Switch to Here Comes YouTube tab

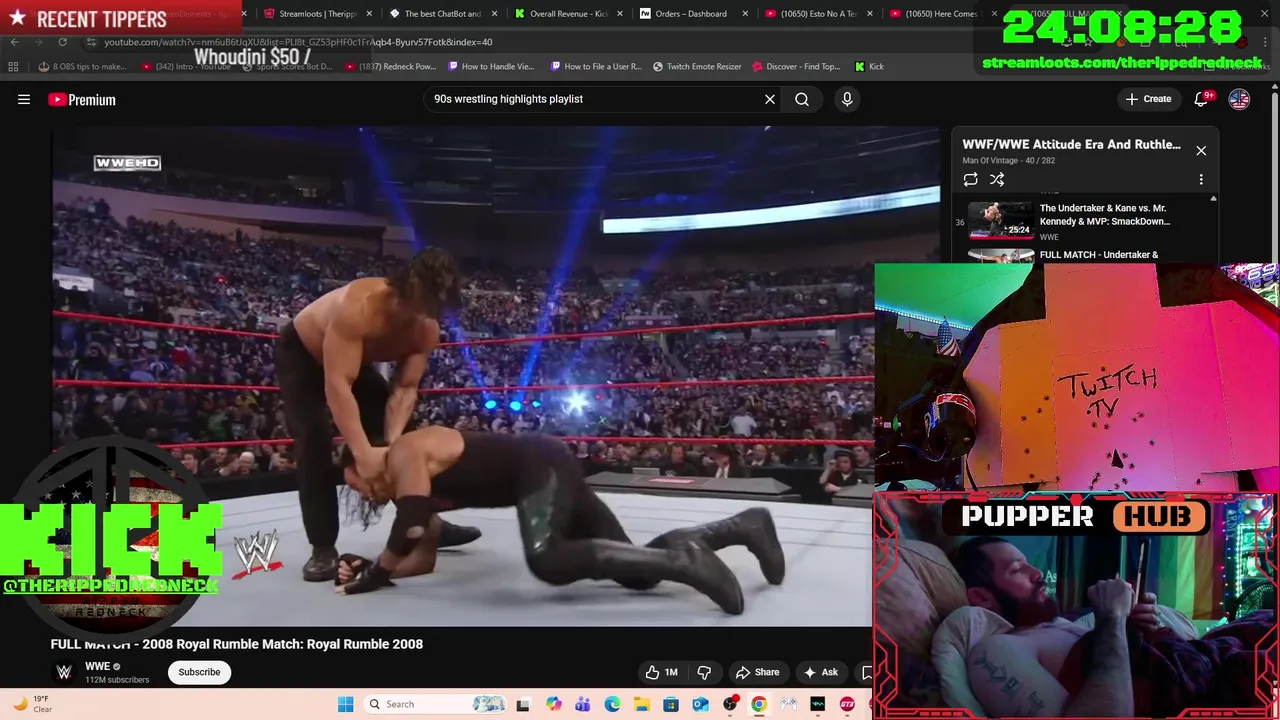point(942,14)
